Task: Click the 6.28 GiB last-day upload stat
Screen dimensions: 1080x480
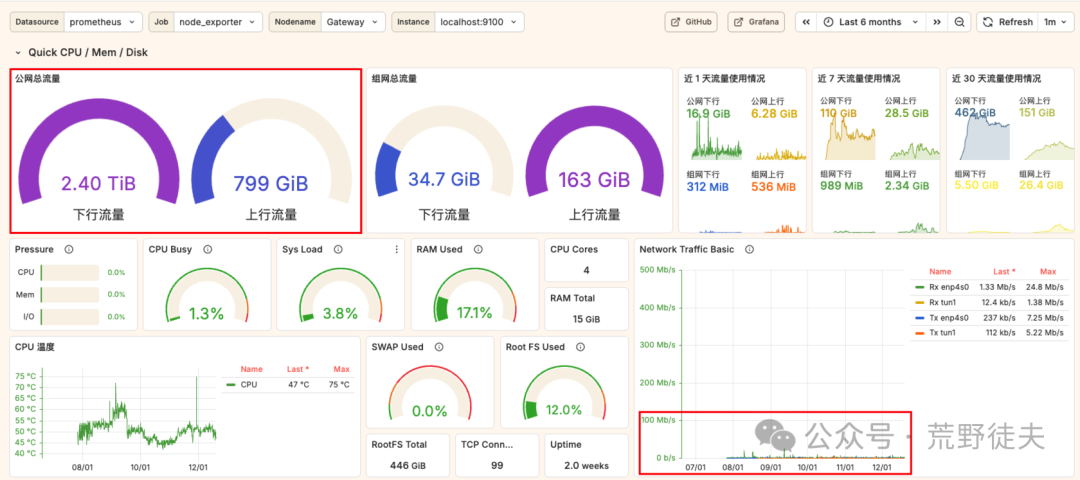Action: [x=774, y=114]
